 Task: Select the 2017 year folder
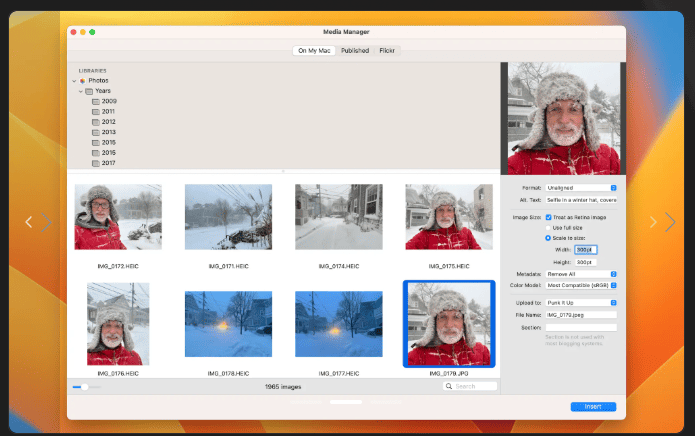(x=104, y=163)
